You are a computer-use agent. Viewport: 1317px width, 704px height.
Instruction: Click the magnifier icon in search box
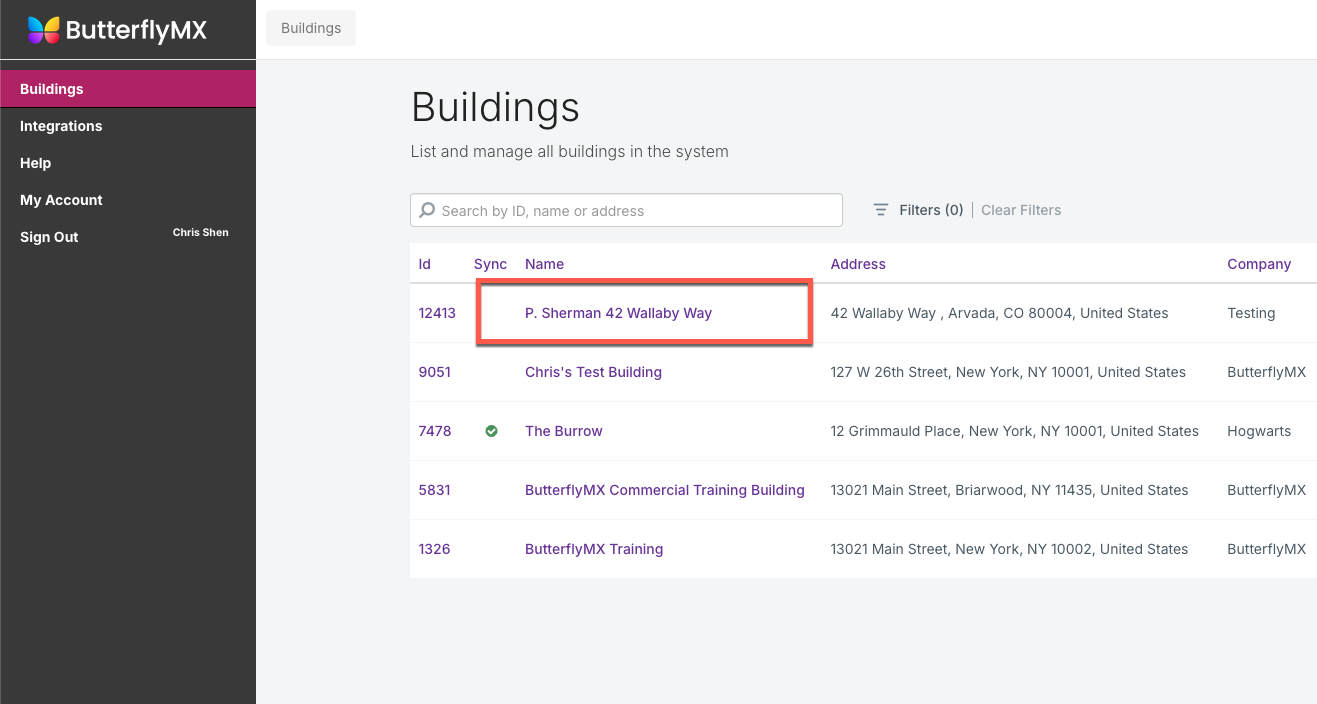(x=428, y=211)
